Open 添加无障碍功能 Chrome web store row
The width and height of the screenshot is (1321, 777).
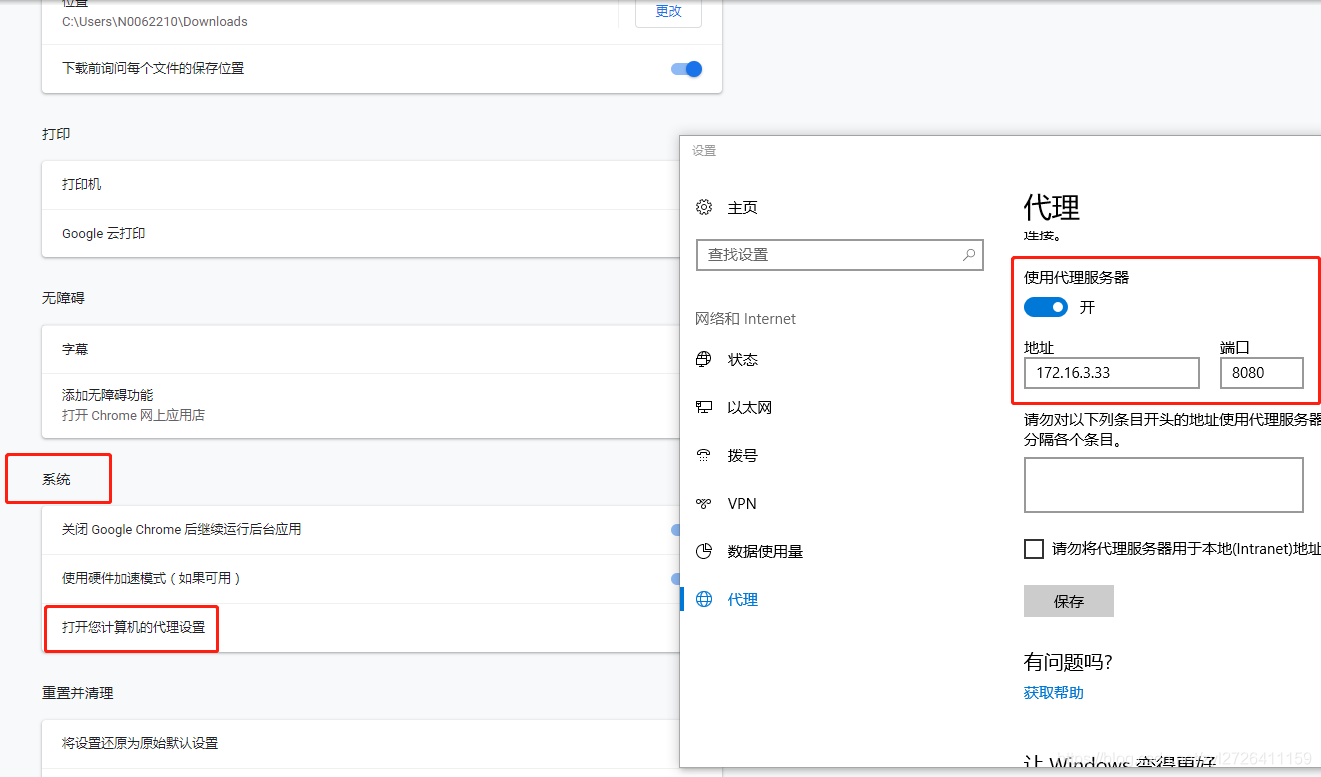[360, 405]
